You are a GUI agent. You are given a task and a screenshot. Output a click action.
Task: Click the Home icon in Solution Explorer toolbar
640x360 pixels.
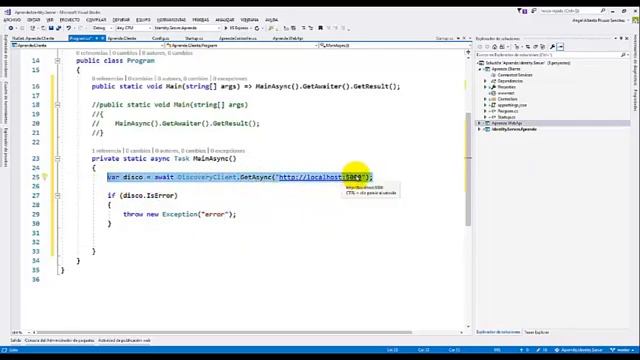[x=494, y=47]
